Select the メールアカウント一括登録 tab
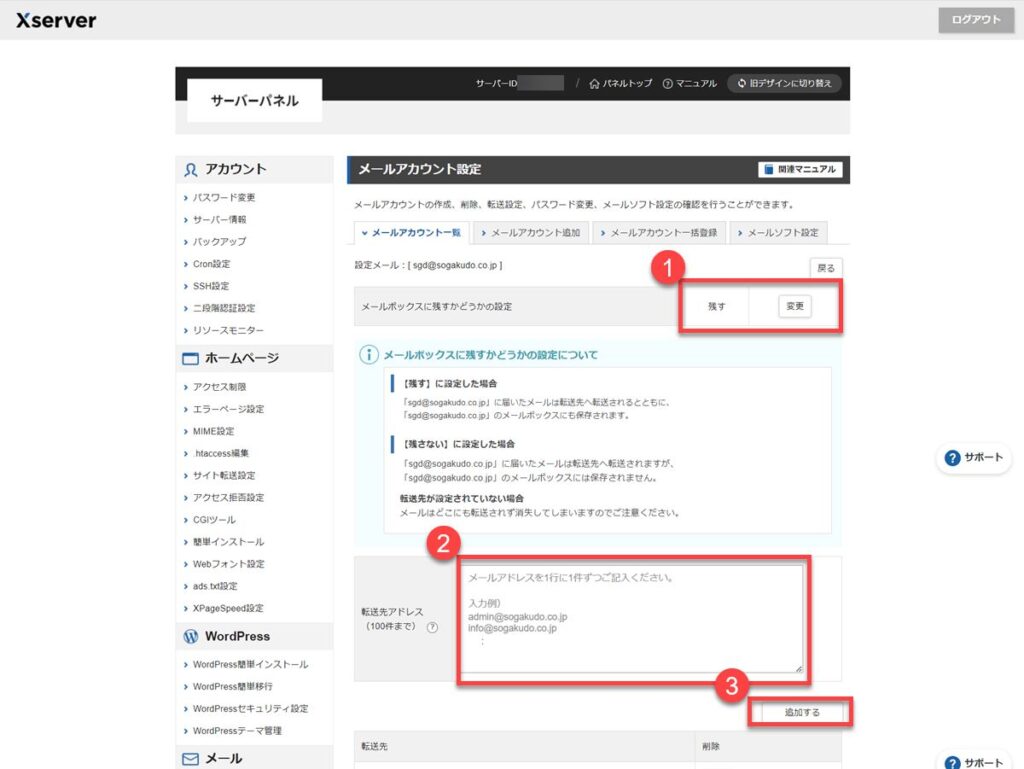The width and height of the screenshot is (1024, 769). [x=658, y=232]
